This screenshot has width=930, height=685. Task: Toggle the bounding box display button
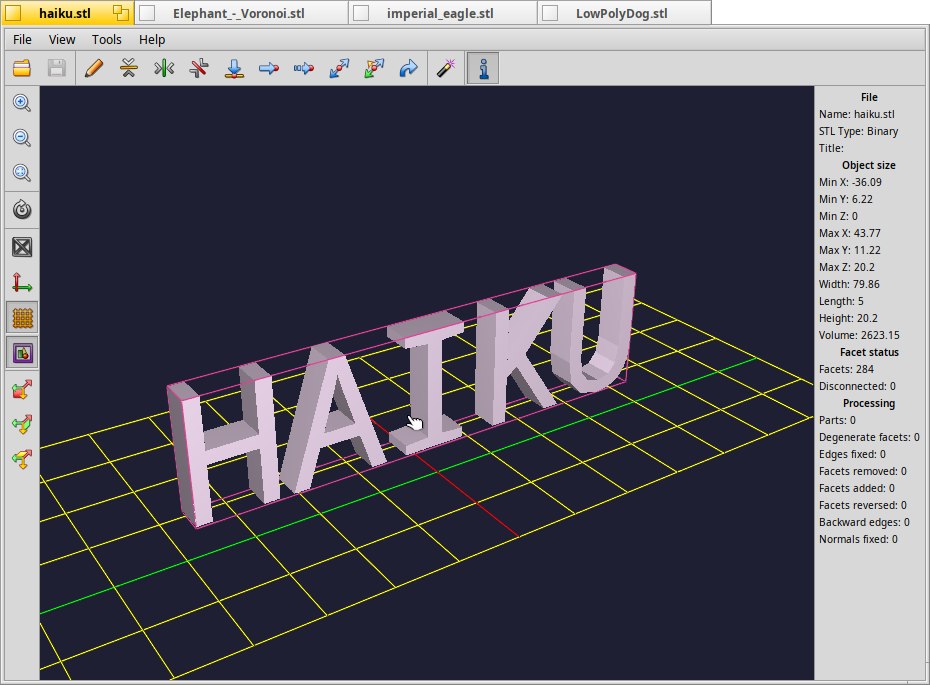click(x=22, y=353)
